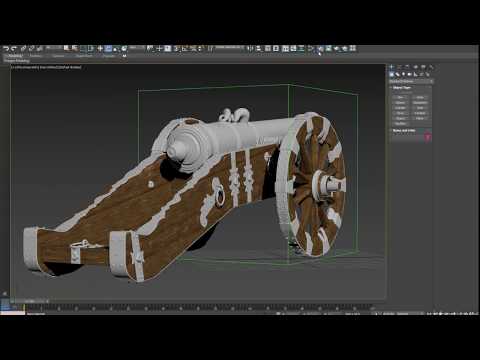Open the Selection Filter dropdown

(54, 49)
